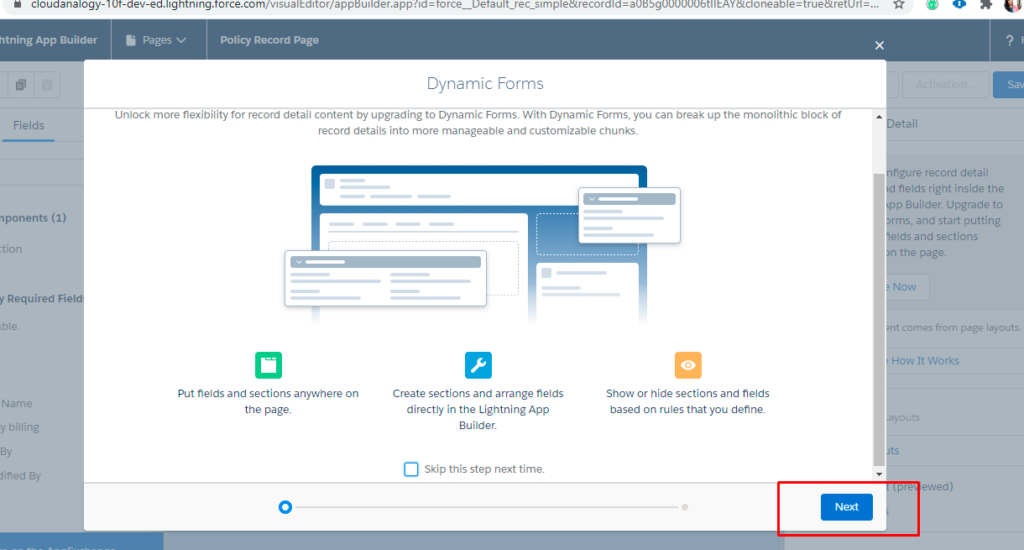1024x550 pixels.
Task: Click the dialog scrollbar down arrow
Action: coord(879,474)
